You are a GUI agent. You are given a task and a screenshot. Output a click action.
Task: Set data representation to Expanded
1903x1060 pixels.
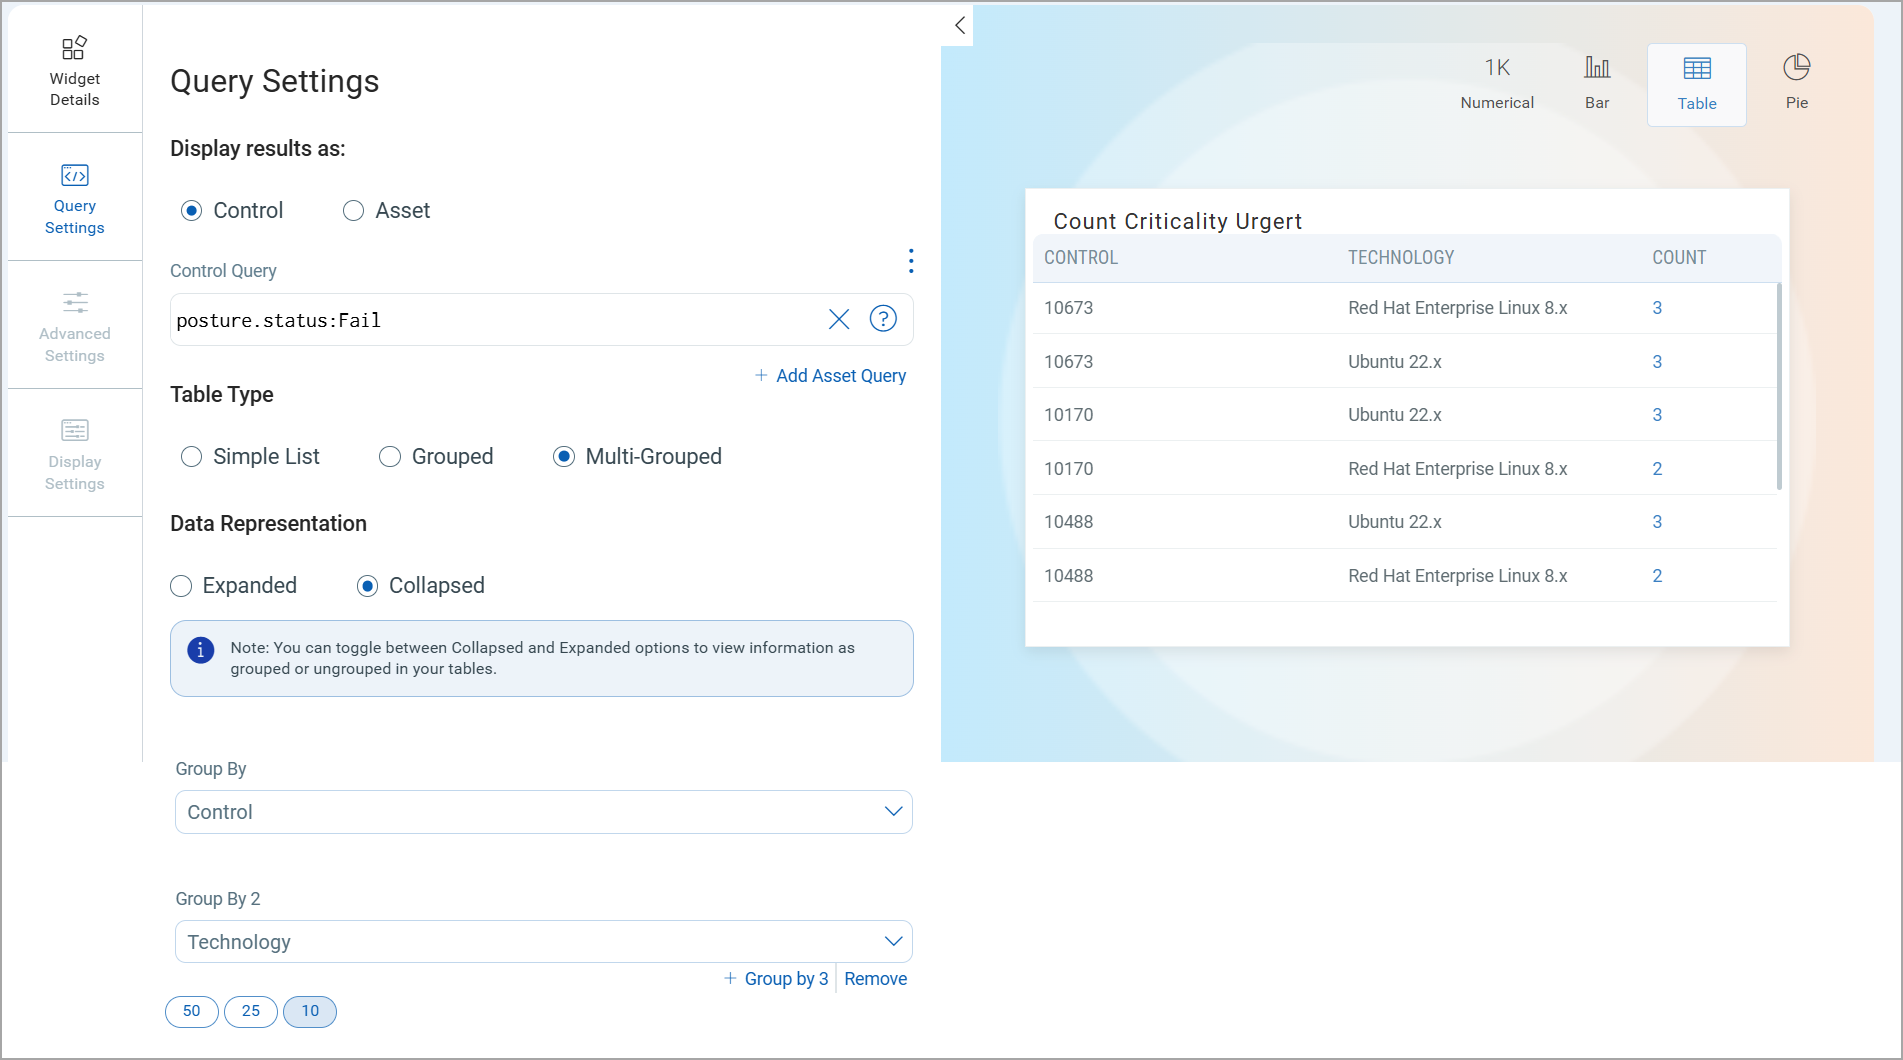click(x=233, y=586)
